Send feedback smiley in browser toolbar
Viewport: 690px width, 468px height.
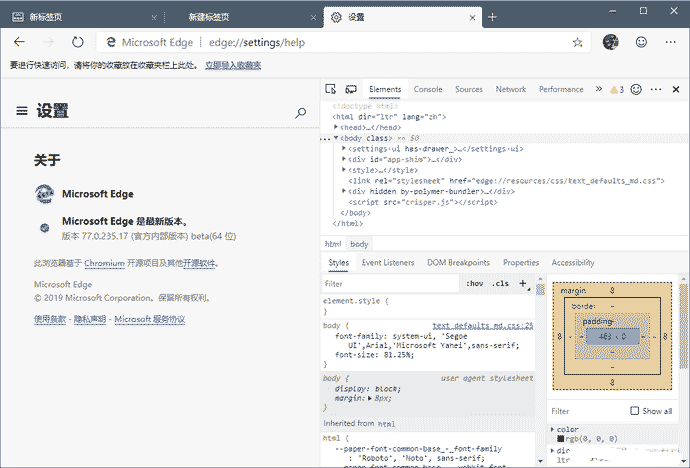tap(641, 42)
